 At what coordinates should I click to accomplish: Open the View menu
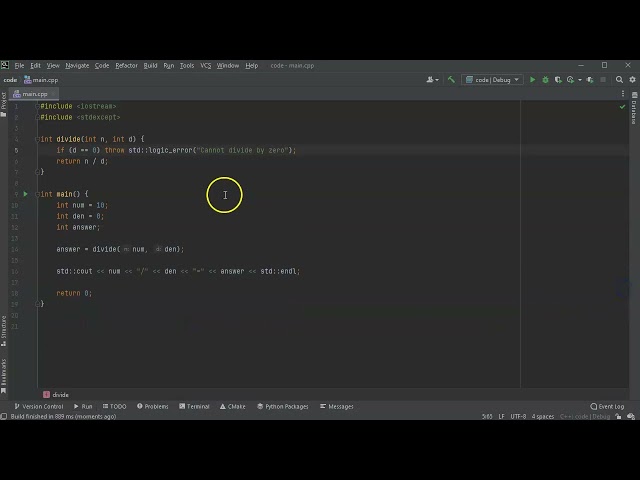pos(53,65)
